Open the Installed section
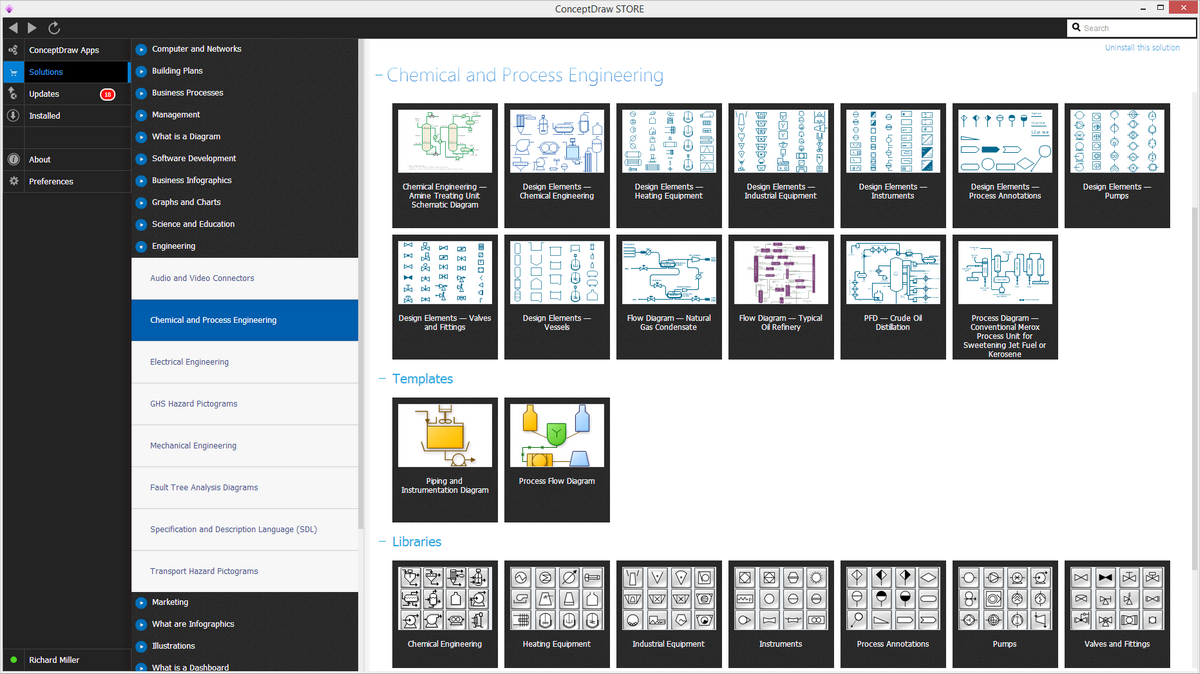 45,116
